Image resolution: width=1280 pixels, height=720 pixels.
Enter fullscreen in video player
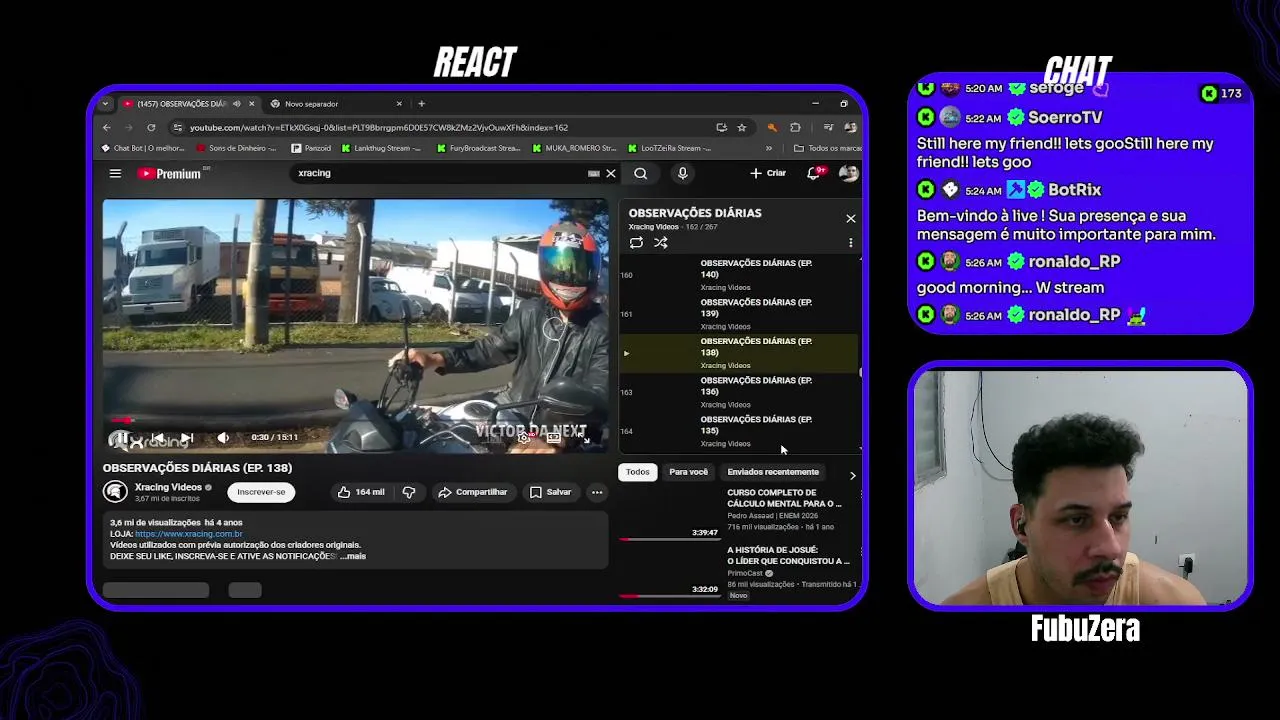(585, 437)
